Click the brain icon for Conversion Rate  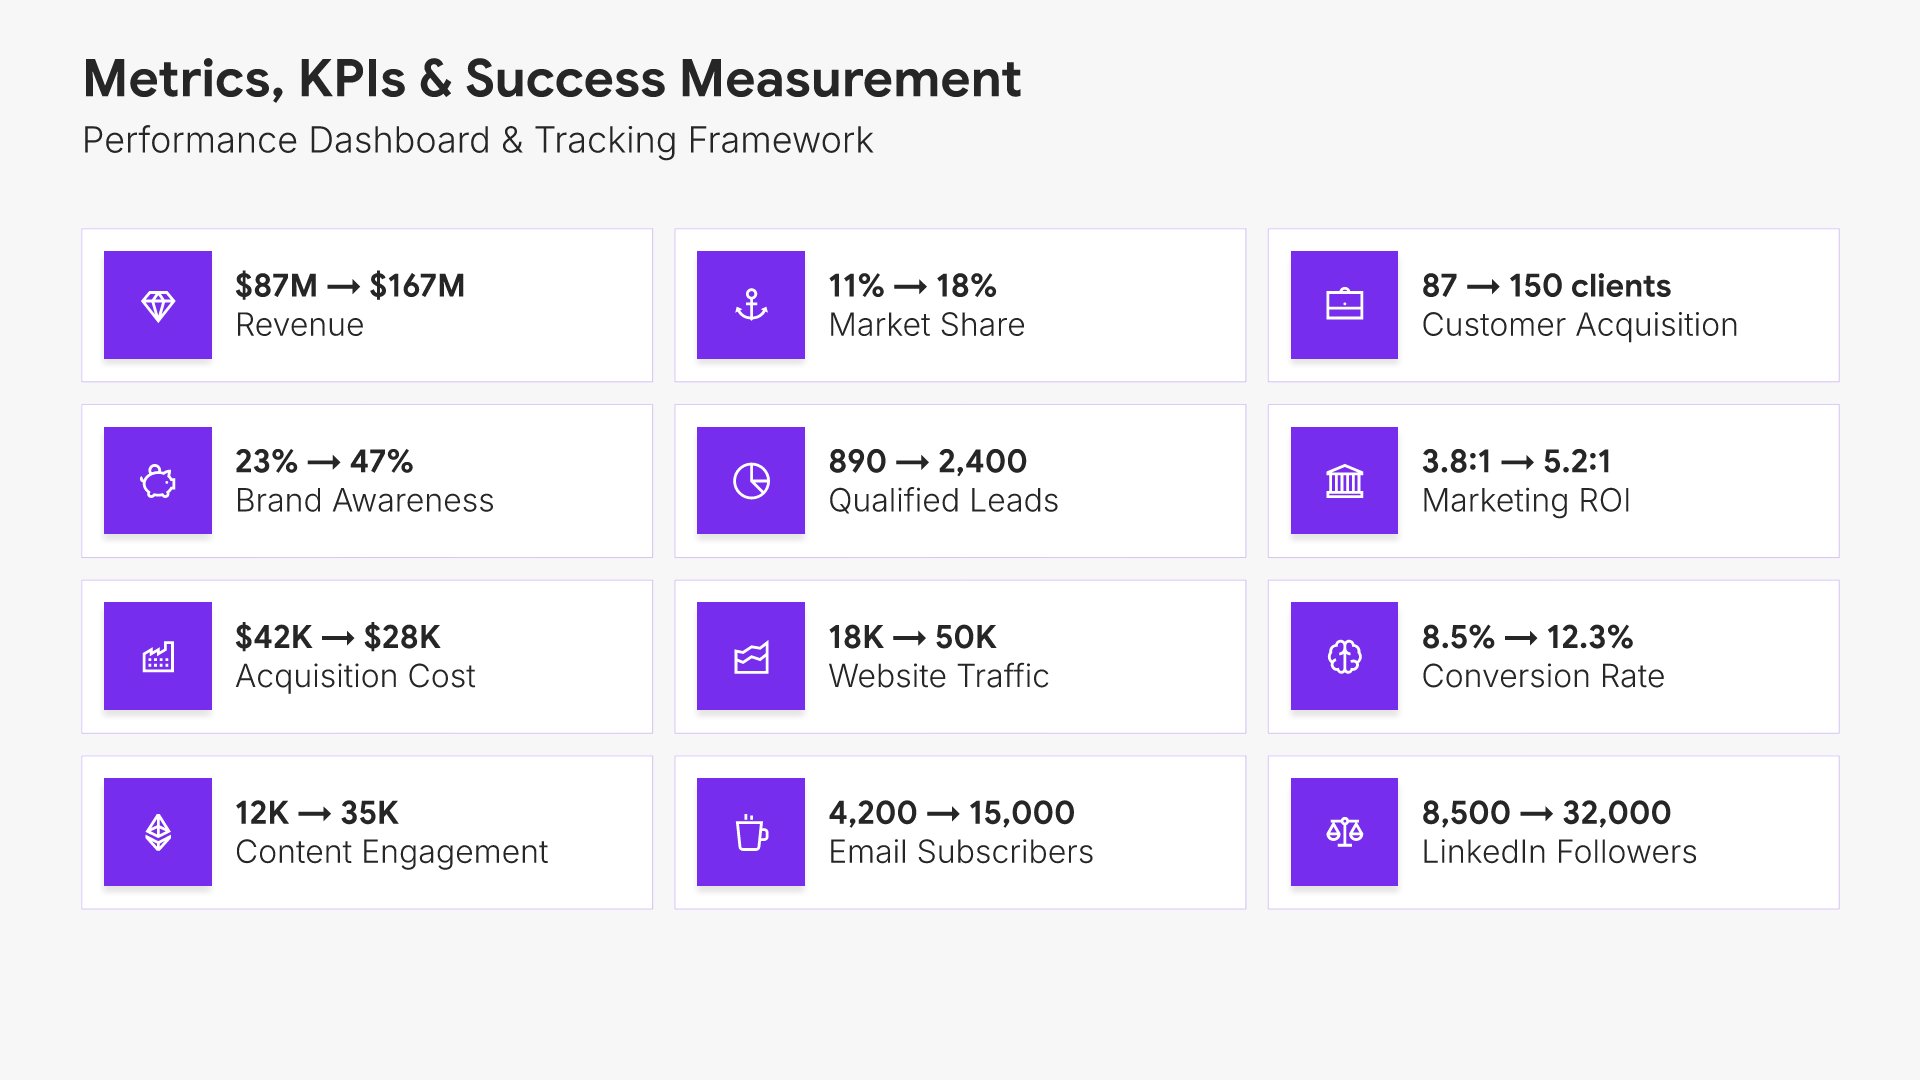coord(1344,656)
